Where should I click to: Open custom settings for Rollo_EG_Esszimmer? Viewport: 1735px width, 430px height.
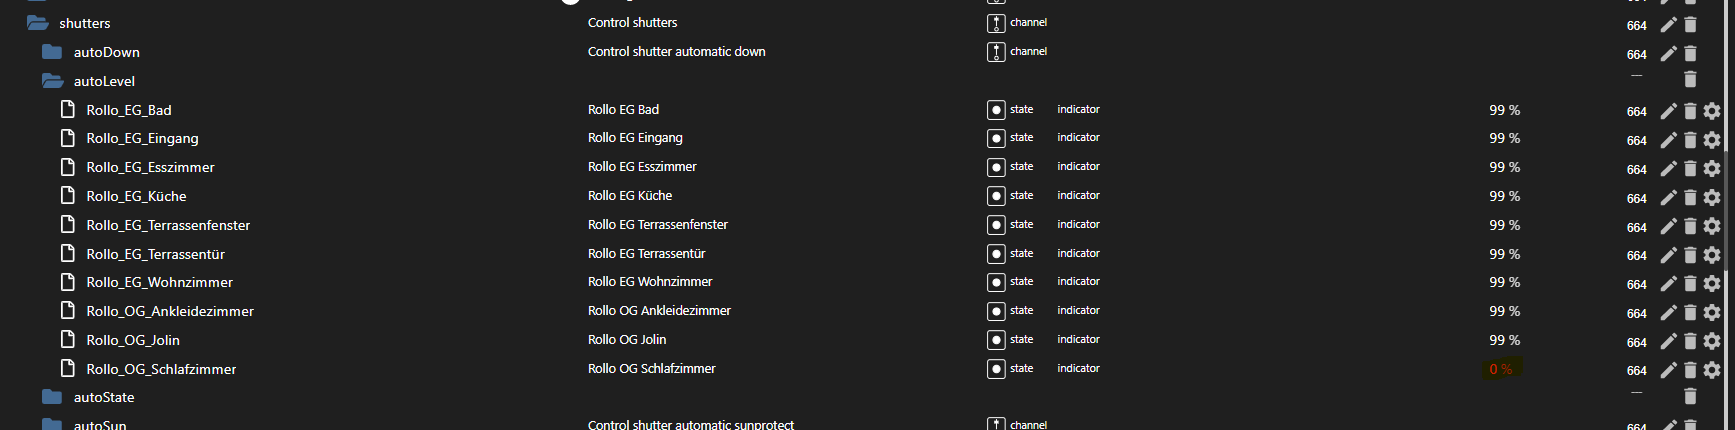tap(1712, 169)
